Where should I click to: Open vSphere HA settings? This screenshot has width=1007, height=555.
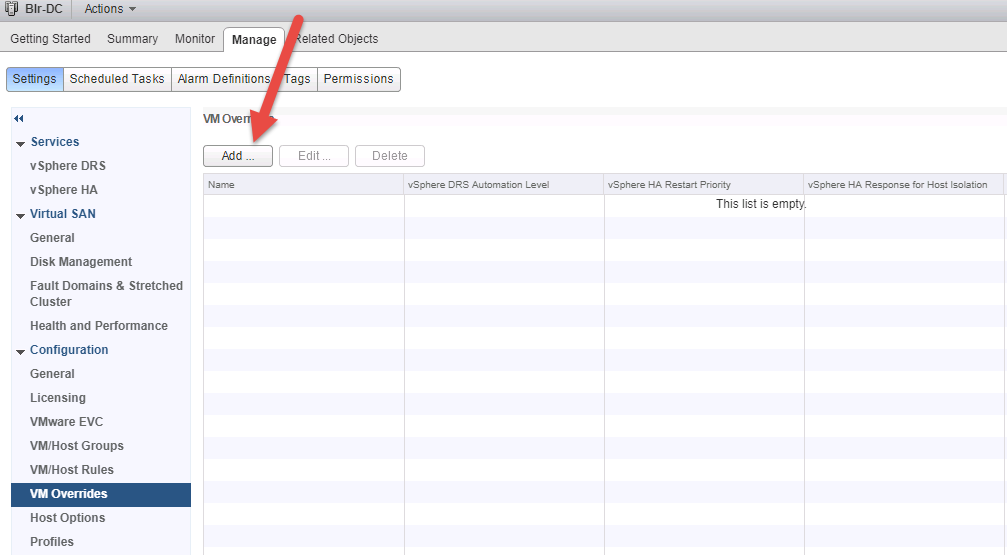(63, 190)
